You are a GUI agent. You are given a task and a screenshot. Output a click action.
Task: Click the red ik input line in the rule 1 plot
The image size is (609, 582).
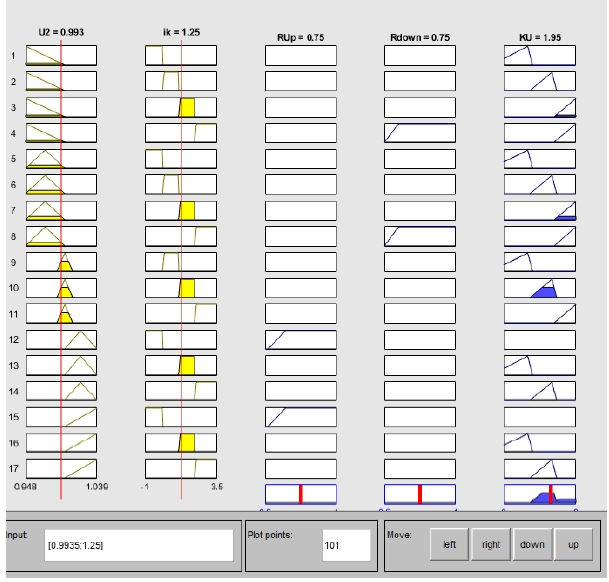pyautogui.click(x=181, y=54)
